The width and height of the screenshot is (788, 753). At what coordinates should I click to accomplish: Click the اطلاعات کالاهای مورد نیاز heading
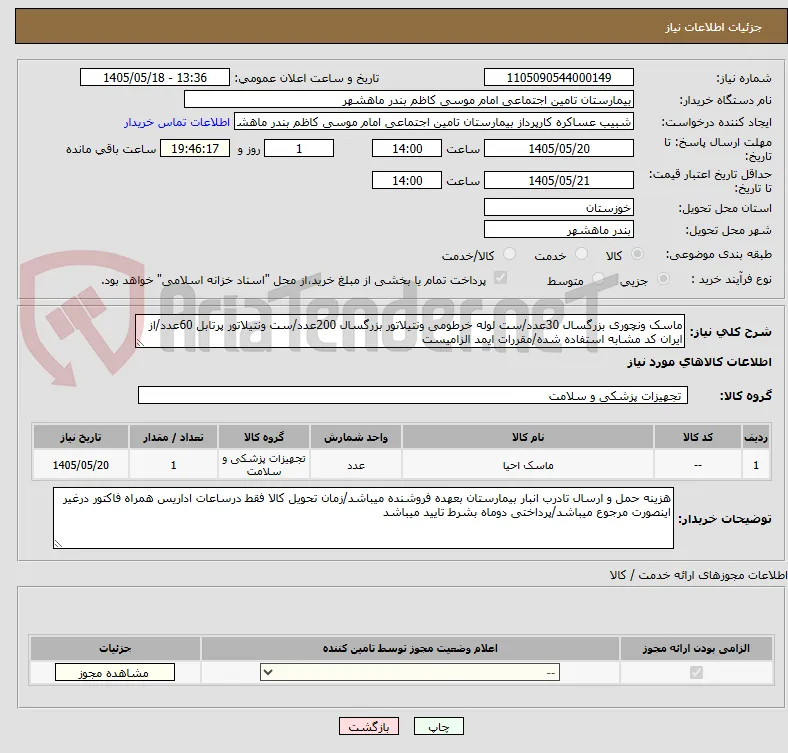(699, 362)
